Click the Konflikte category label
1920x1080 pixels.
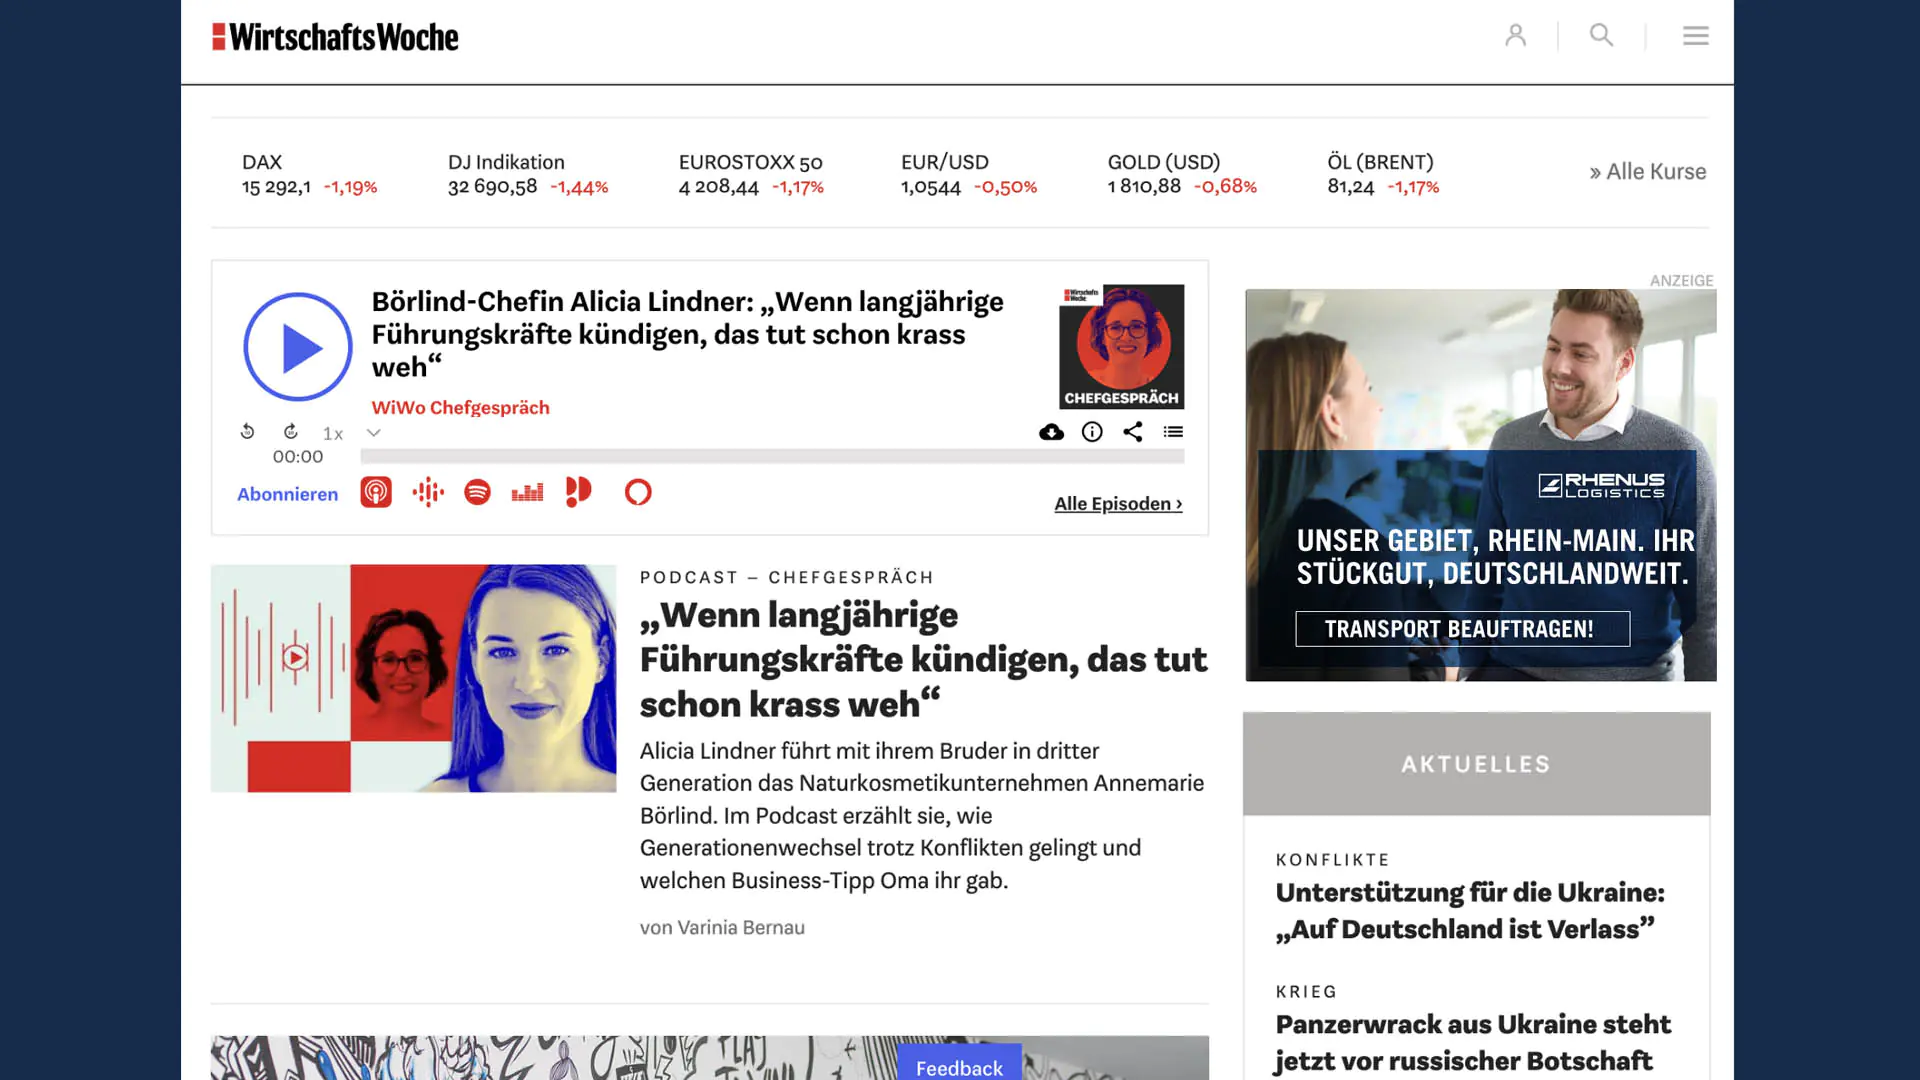[x=1332, y=860]
